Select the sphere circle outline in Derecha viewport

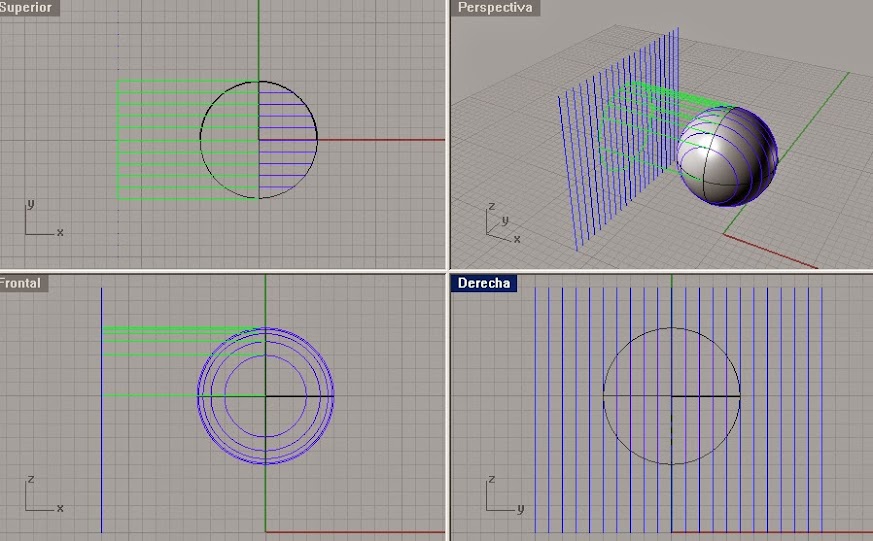pos(671,396)
